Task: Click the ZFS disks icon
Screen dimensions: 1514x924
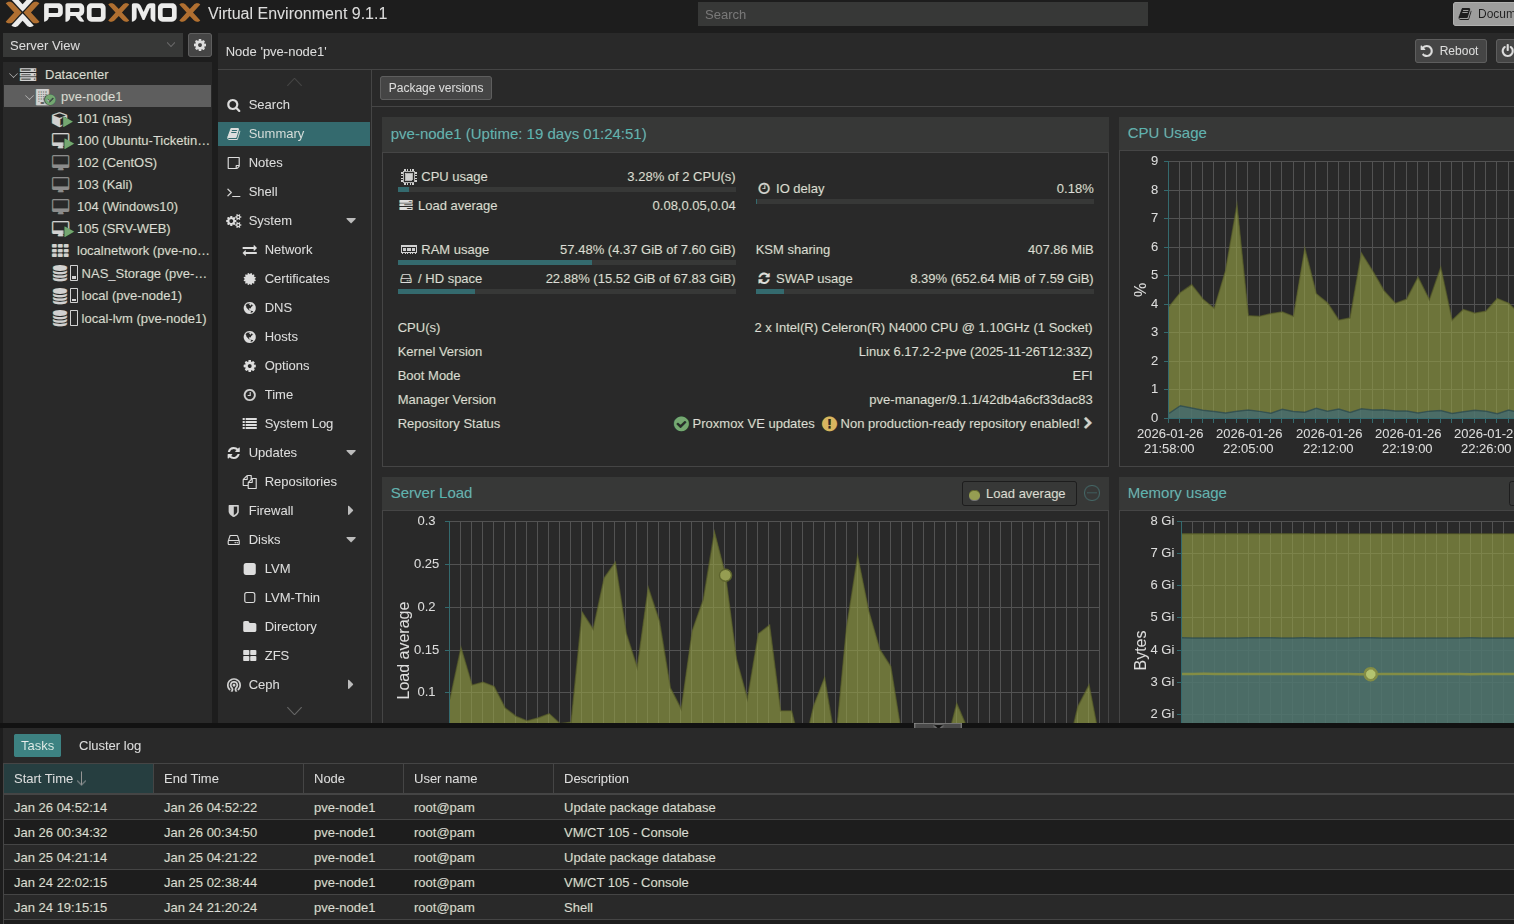Action: pos(250,656)
